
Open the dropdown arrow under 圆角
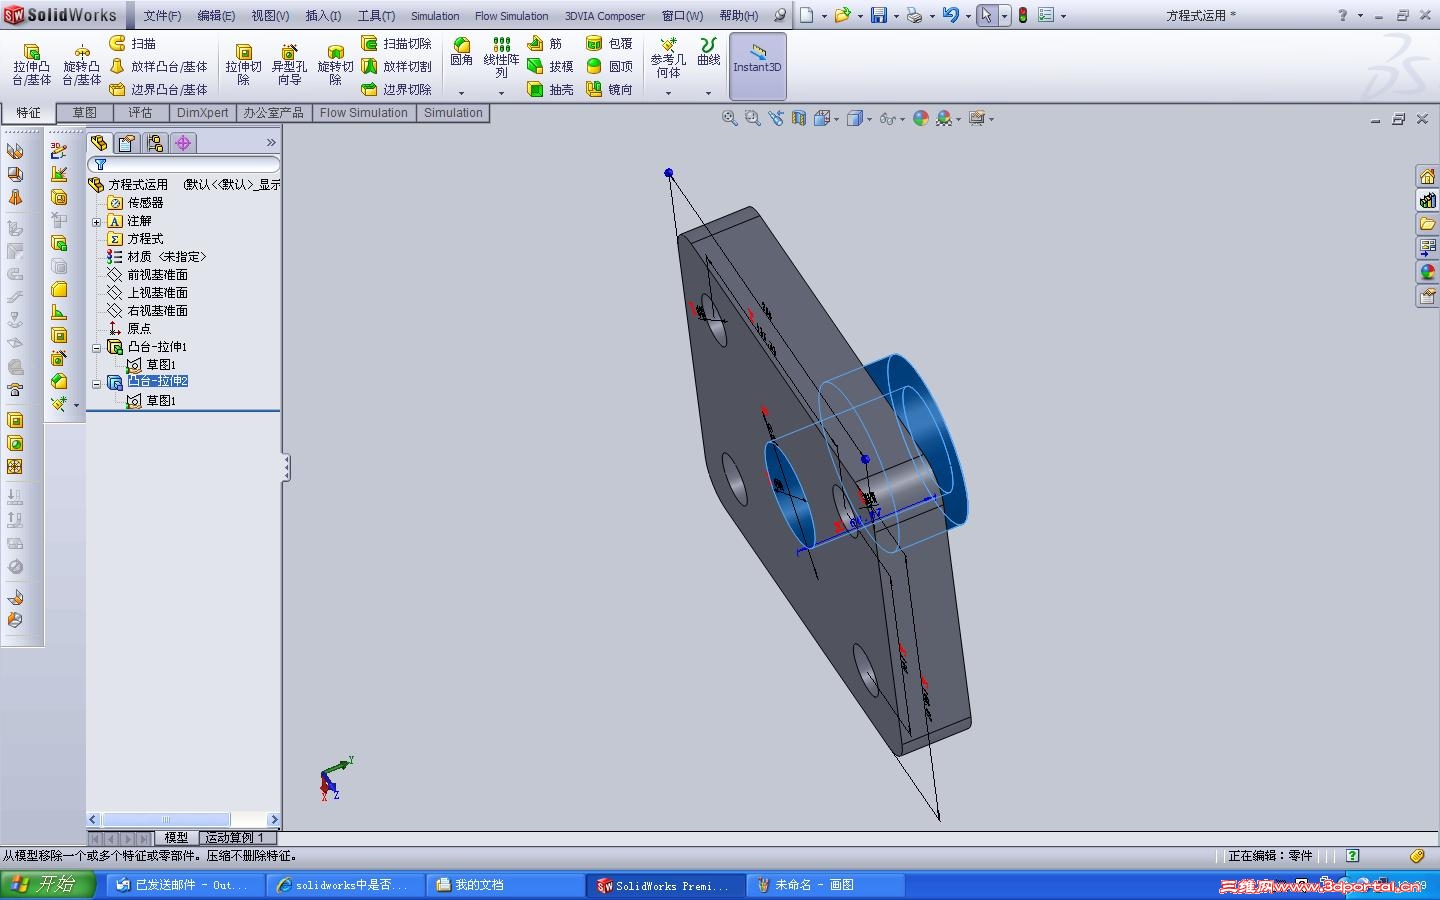pos(461,93)
